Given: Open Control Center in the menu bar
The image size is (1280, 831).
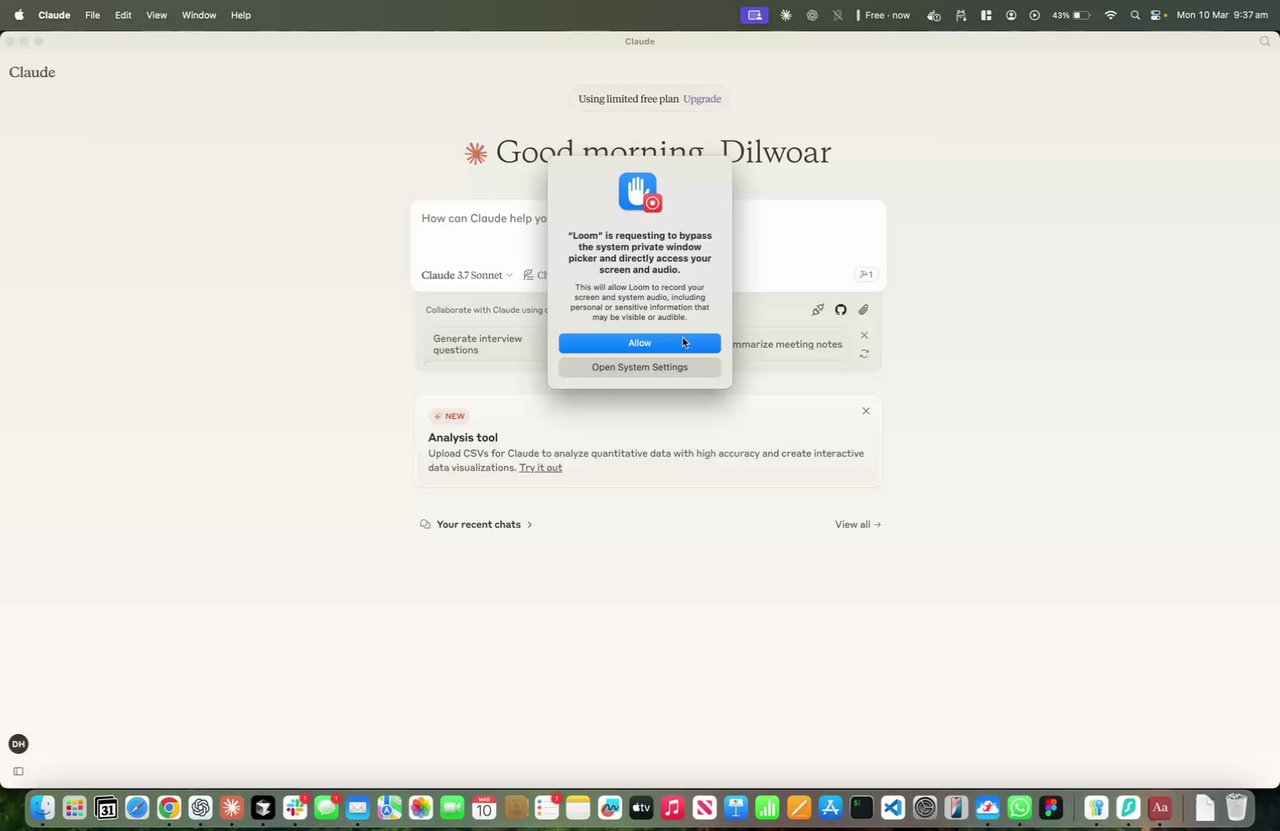Looking at the screenshot, I should (x=1158, y=15).
